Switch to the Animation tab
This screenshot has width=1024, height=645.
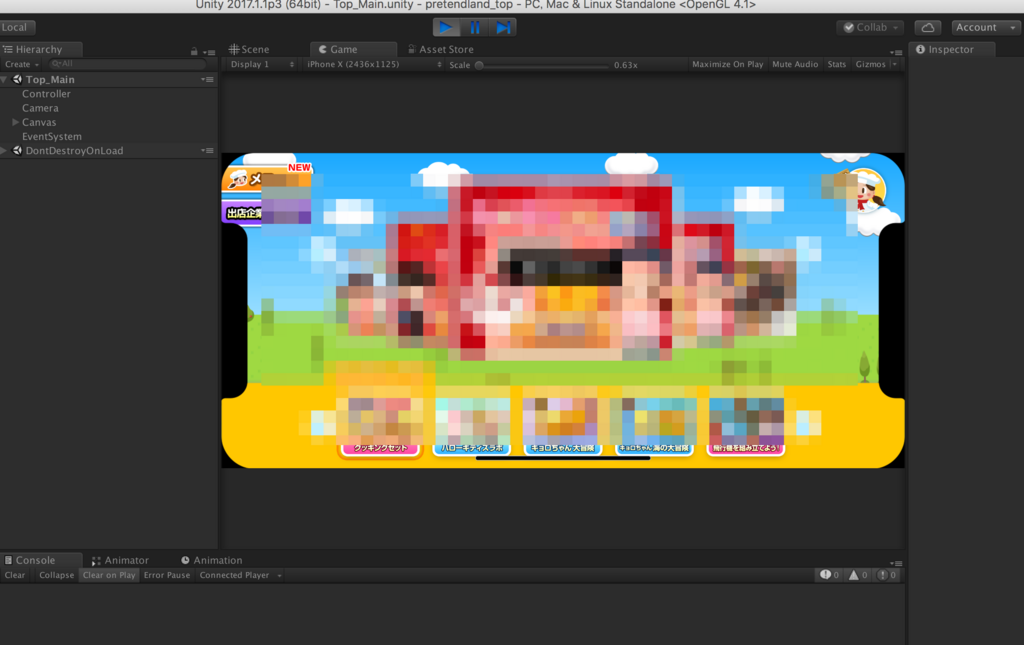pyautogui.click(x=212, y=561)
